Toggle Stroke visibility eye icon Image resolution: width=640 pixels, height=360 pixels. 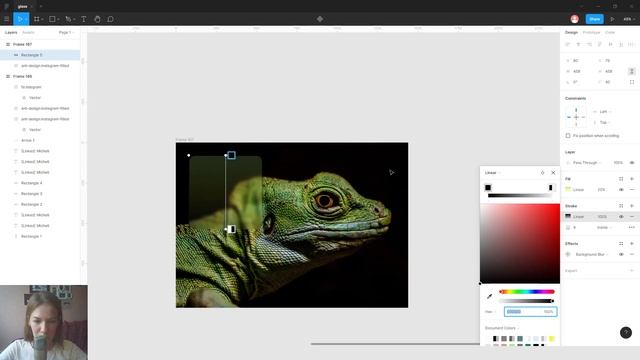pos(621,216)
